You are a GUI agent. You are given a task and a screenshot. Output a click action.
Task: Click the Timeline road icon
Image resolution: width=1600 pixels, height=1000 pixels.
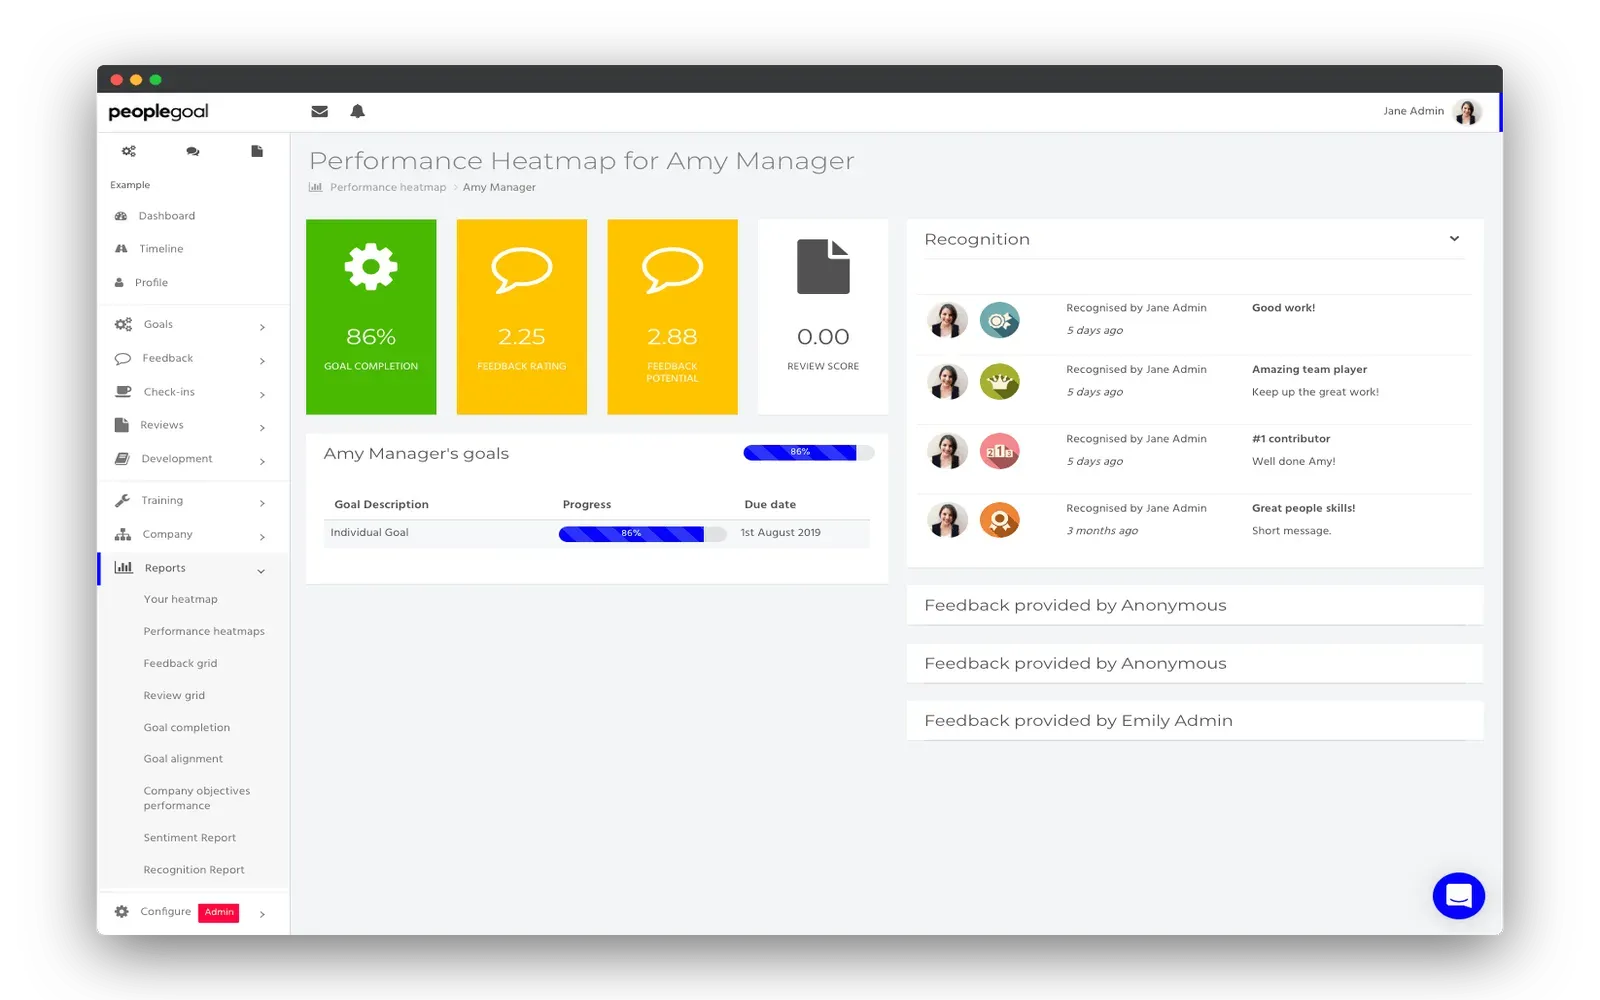tap(121, 249)
